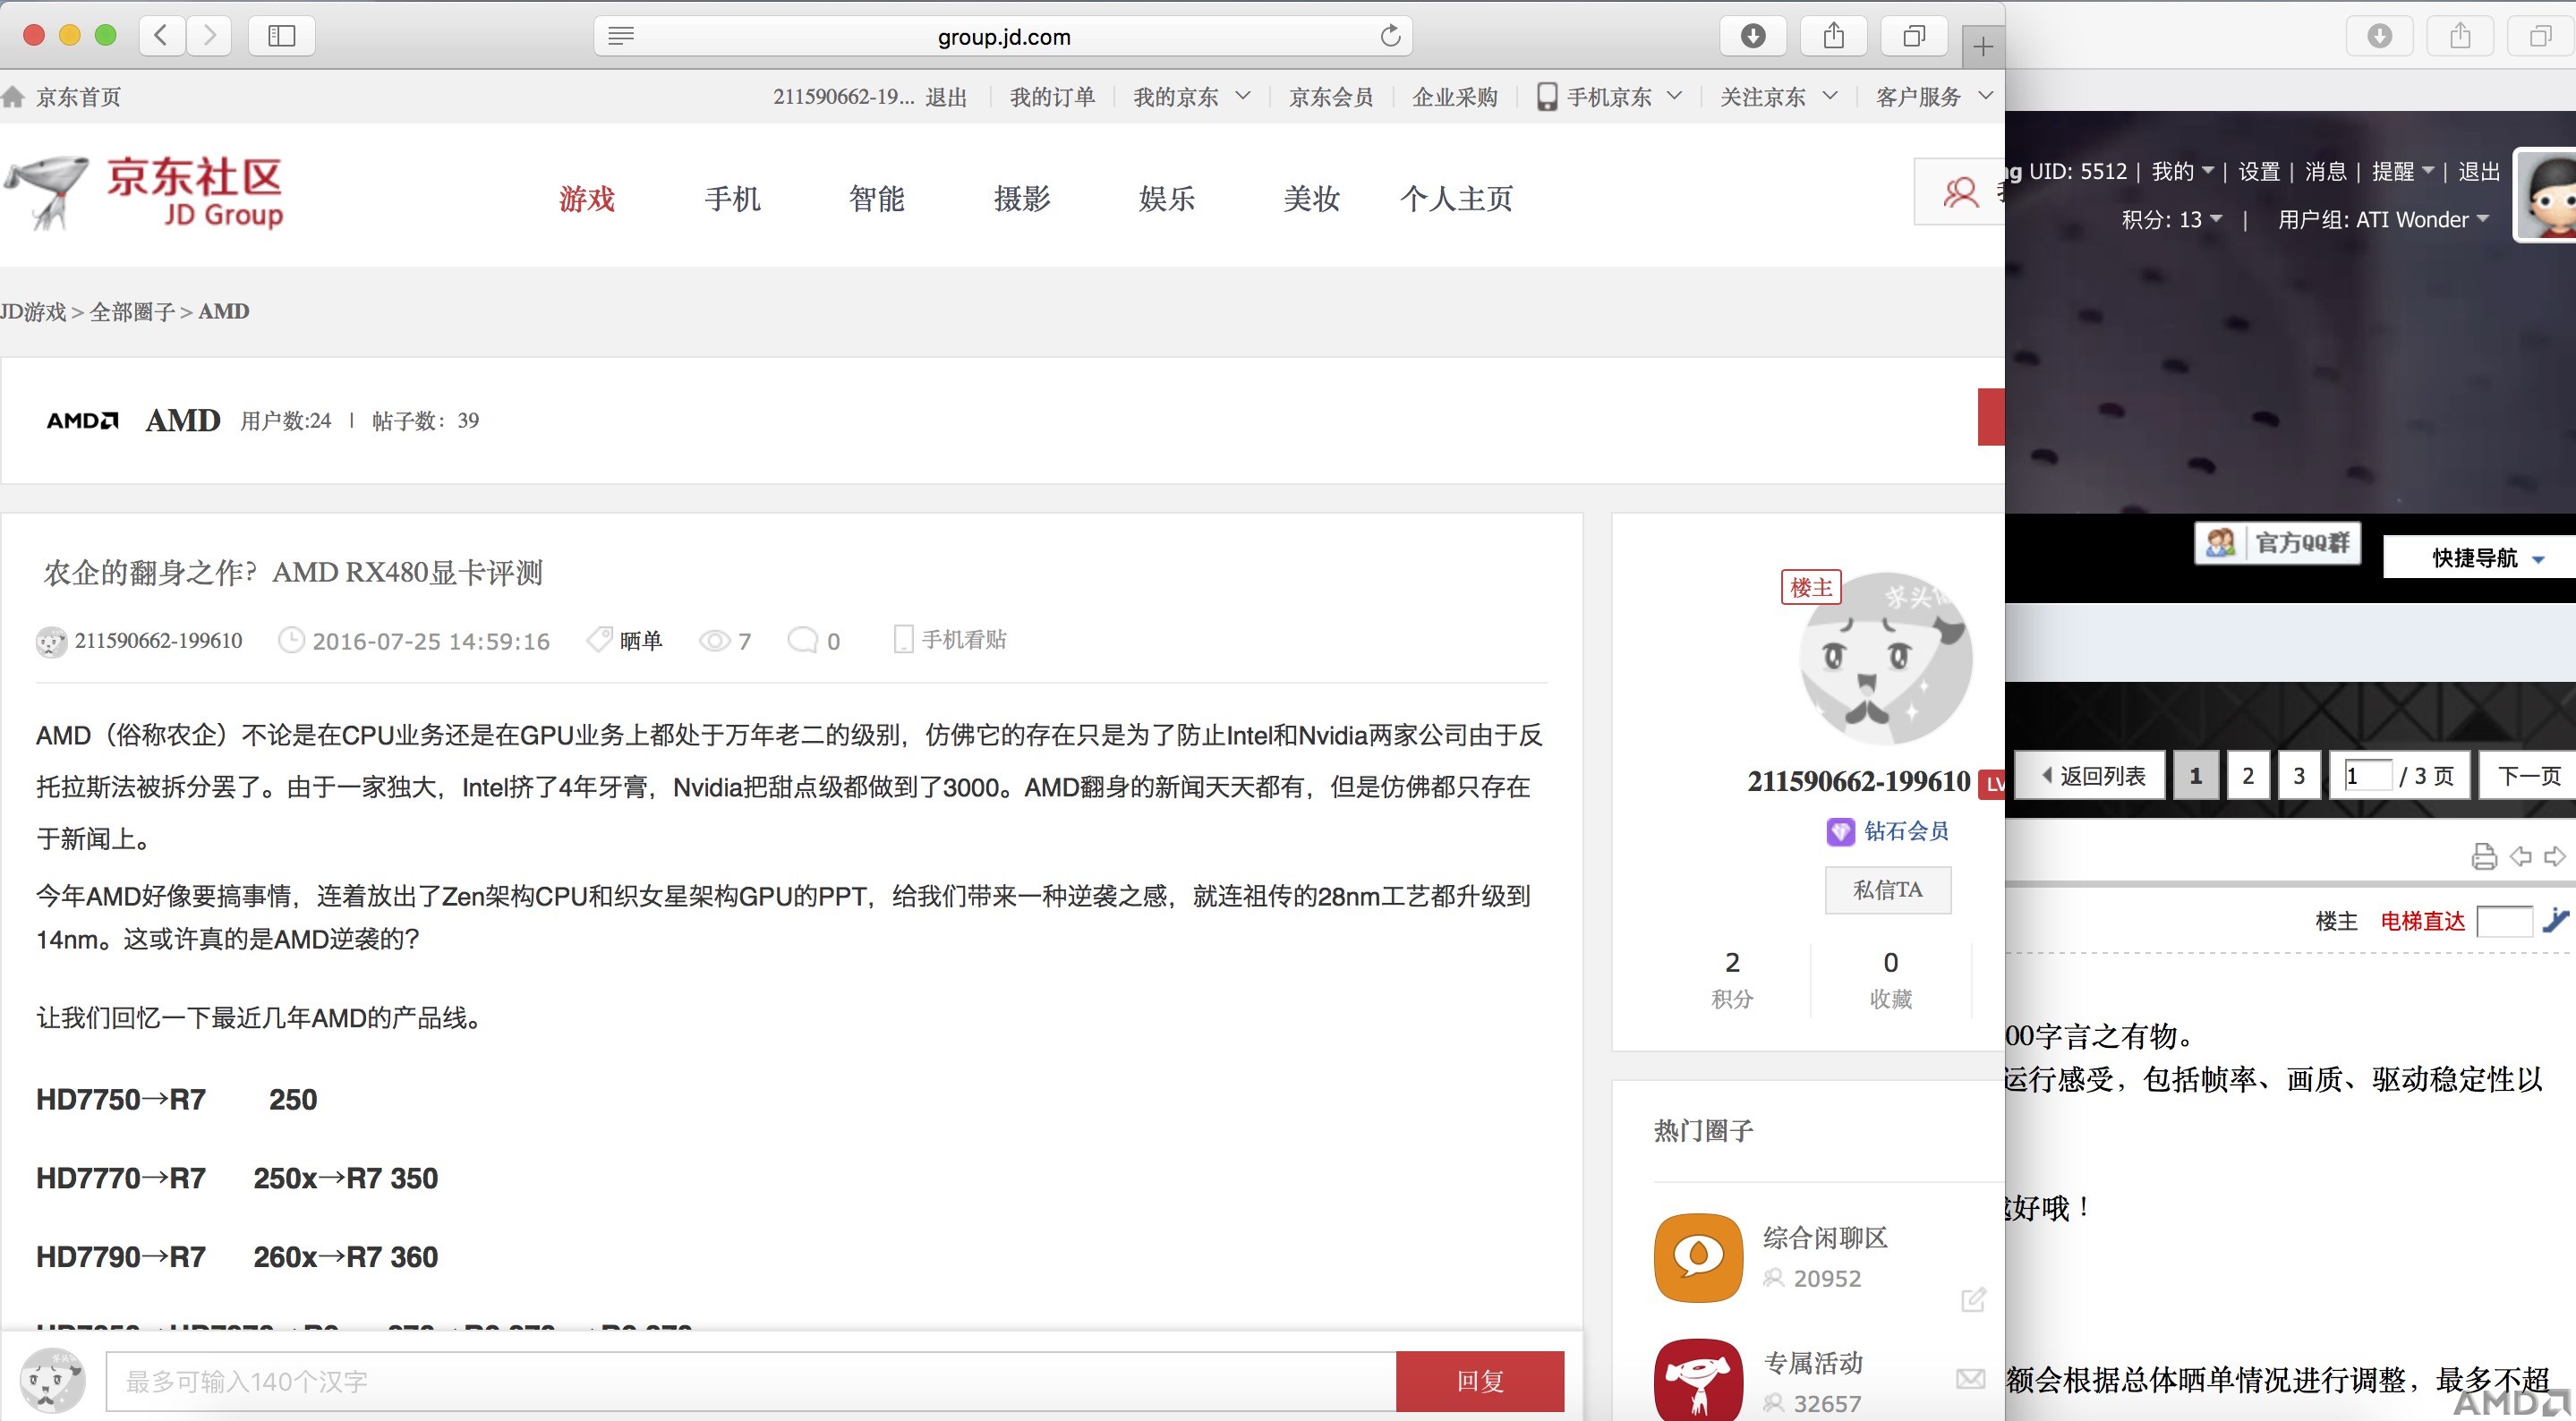Submit elevator floor jump arrow icon
This screenshot has width=2576, height=1421.
(2555, 920)
